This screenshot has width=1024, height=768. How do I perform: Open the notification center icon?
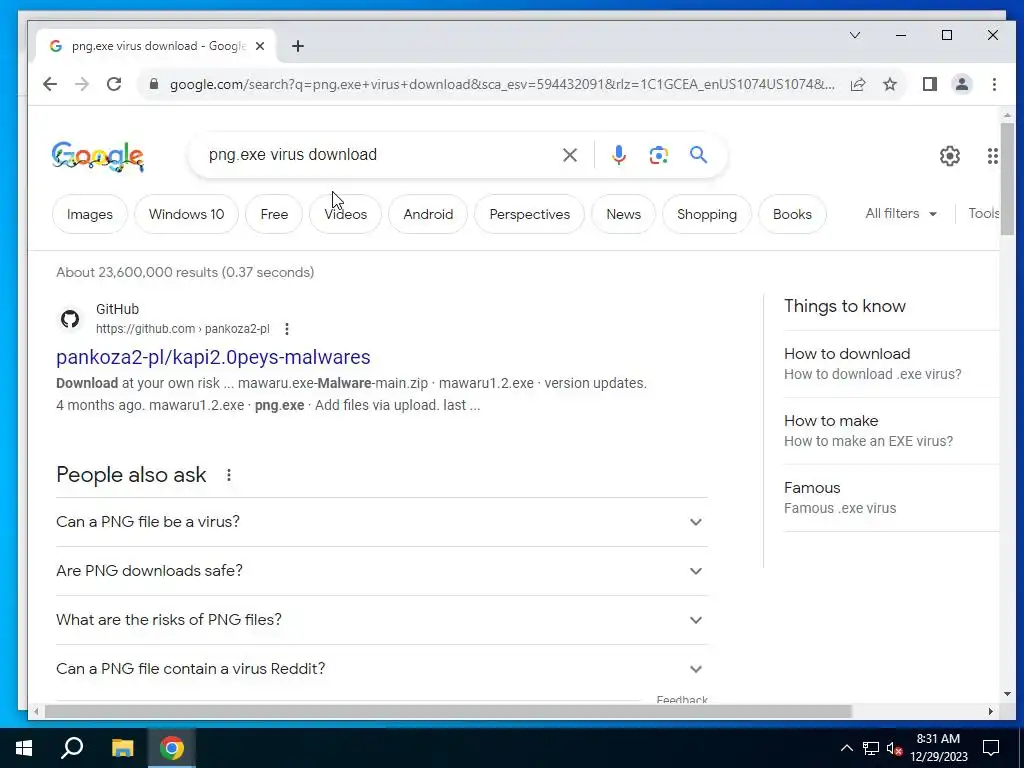(x=991, y=748)
